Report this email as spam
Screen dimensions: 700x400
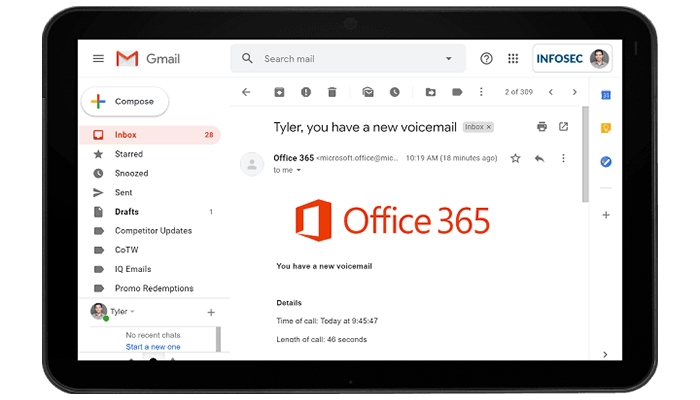coord(306,92)
